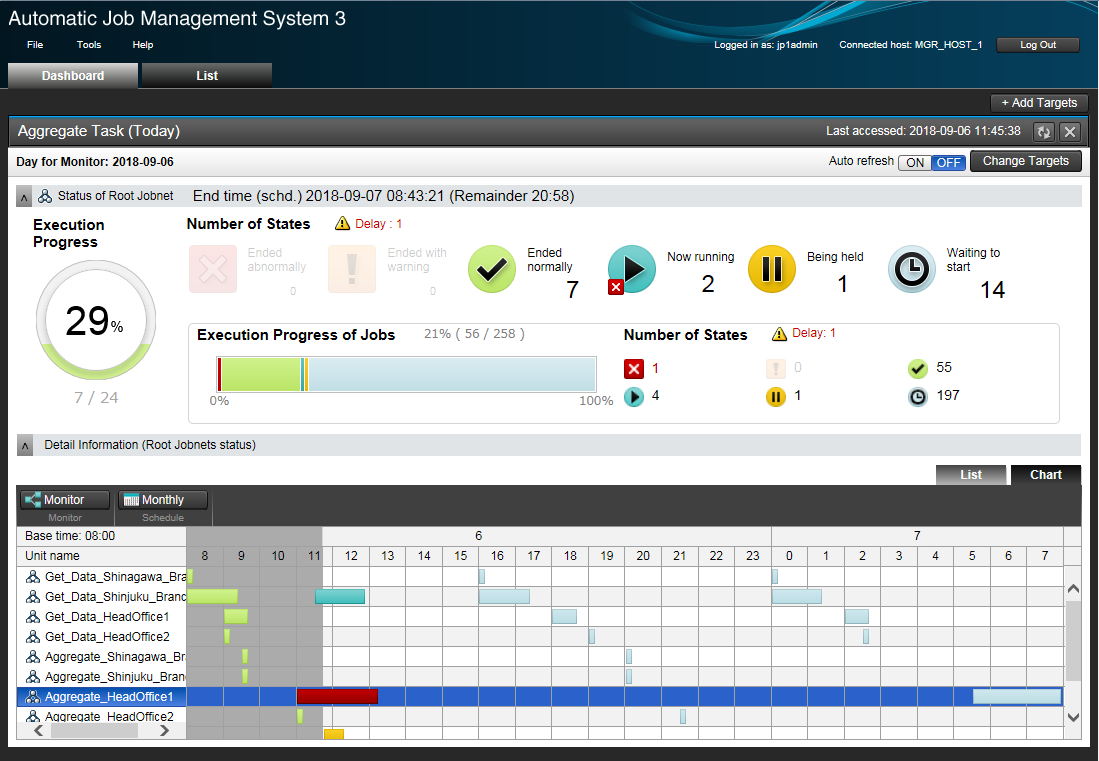Click the + Add Targets button
The width and height of the screenshot is (1099, 761).
(x=1039, y=103)
